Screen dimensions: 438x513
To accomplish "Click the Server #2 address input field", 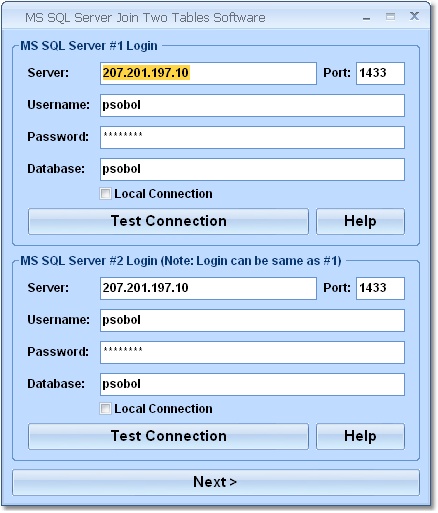I will coord(208,288).
